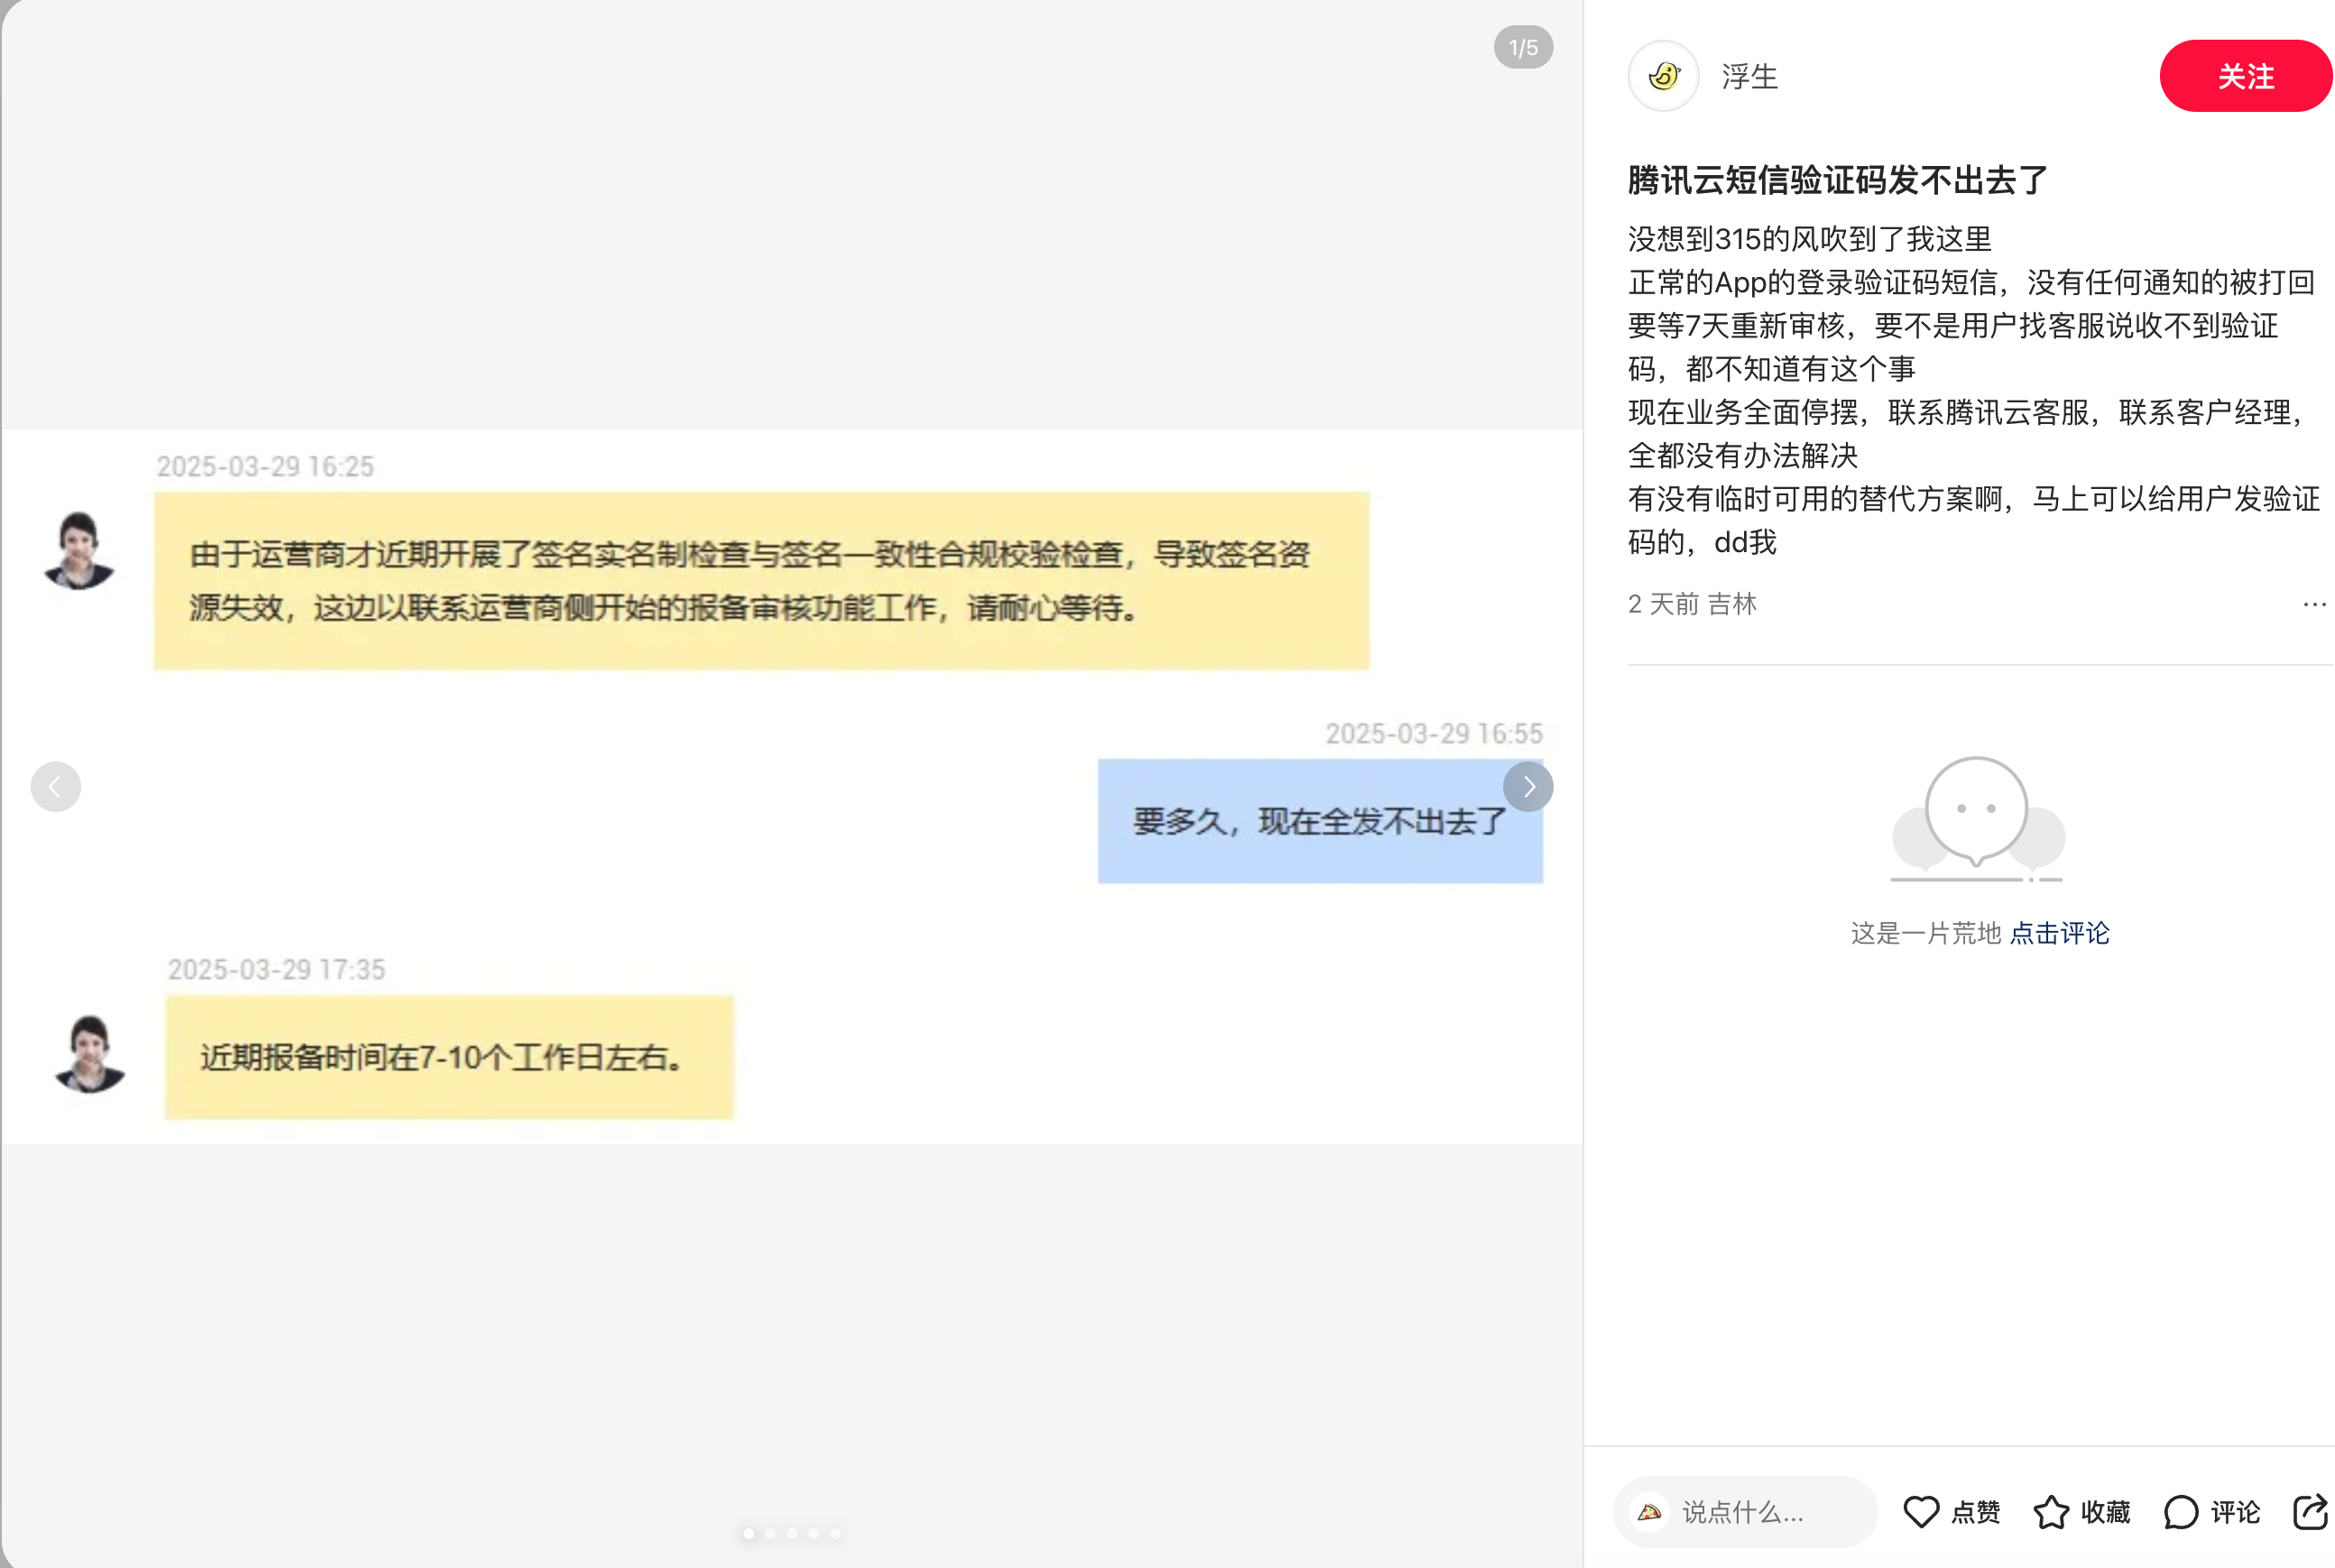This screenshot has height=1568, width=2335.
Task: Click the 浮生 username link
Action: [x=1749, y=77]
